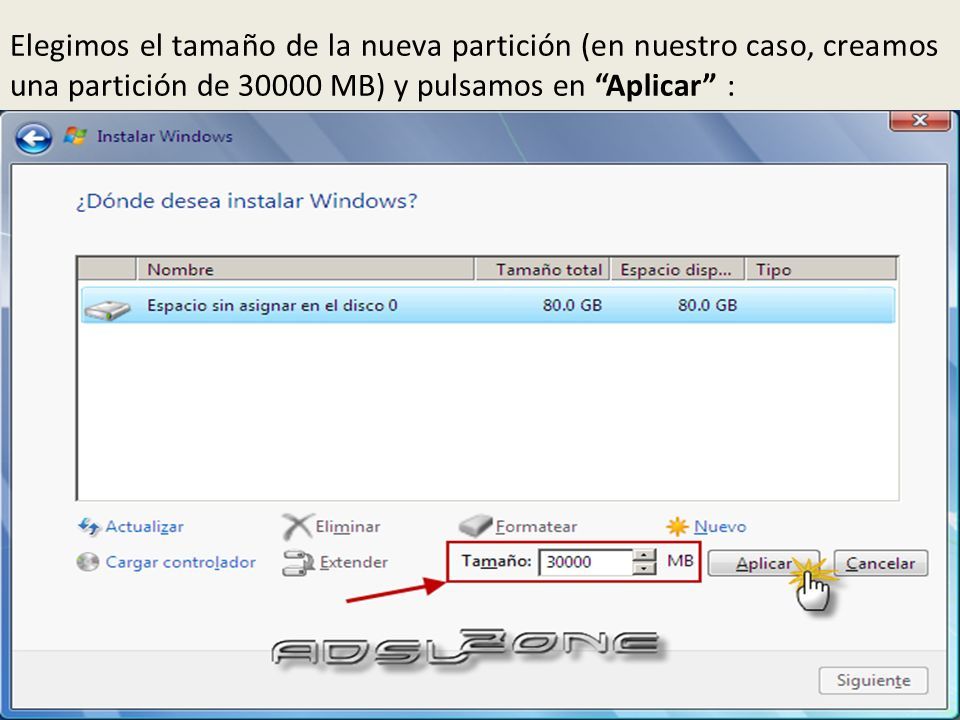960x720 pixels.
Task: Click the Extender partition icon
Action: (x=298, y=563)
